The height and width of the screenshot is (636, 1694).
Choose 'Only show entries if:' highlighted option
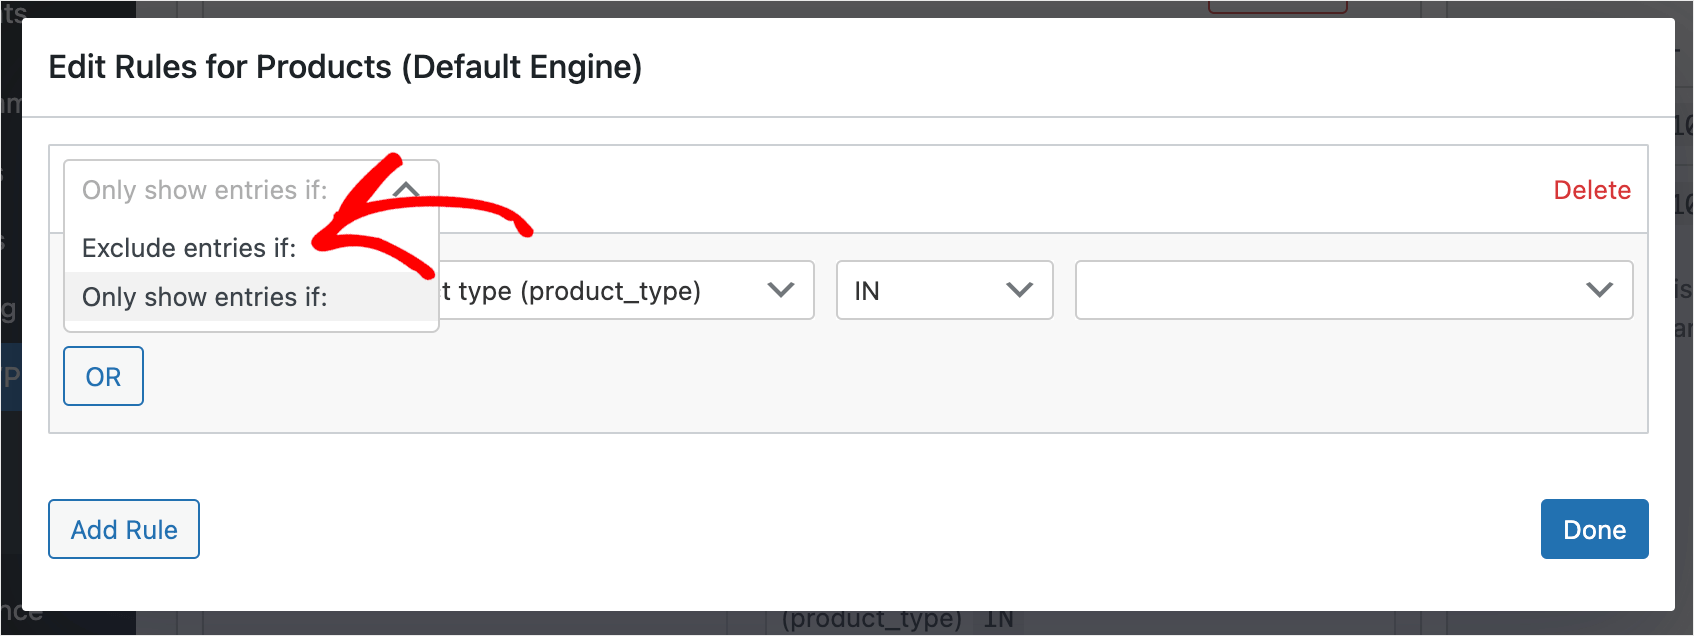pyautogui.click(x=251, y=297)
